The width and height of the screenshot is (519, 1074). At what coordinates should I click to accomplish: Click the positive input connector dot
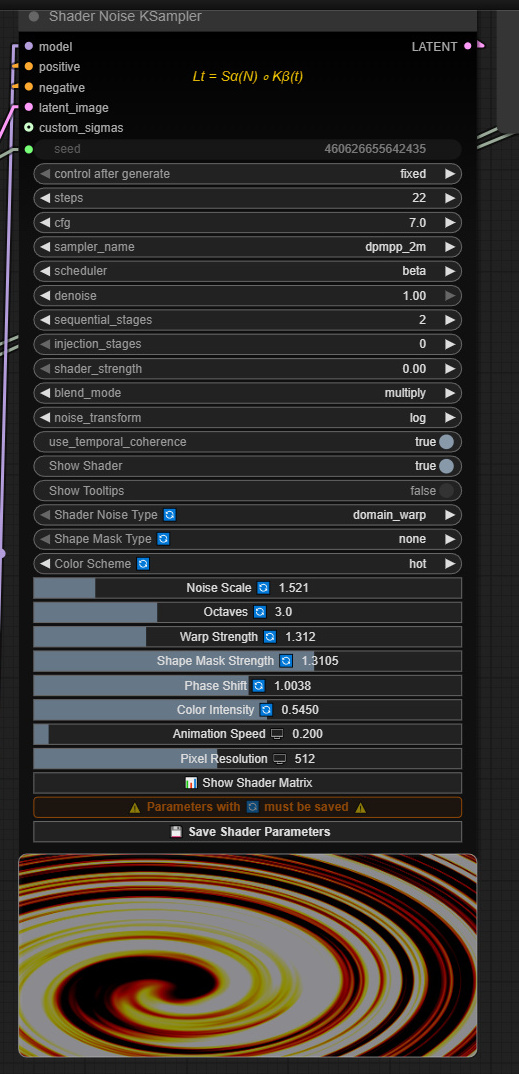pos(28,66)
